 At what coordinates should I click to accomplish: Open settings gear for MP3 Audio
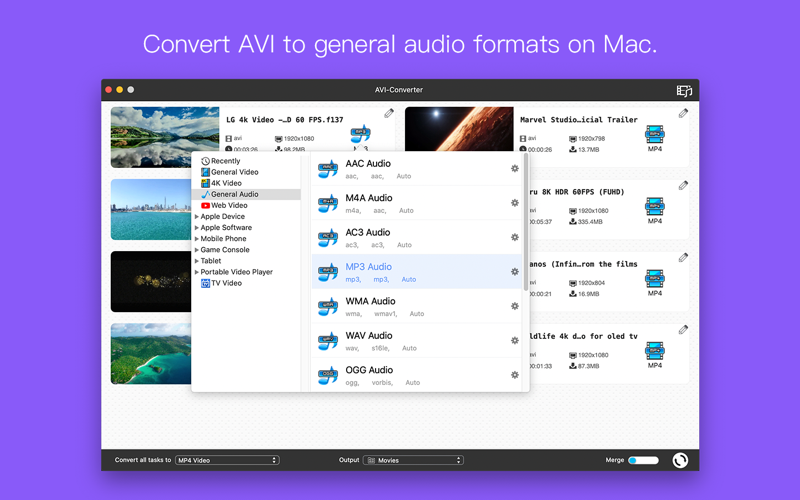point(515,272)
